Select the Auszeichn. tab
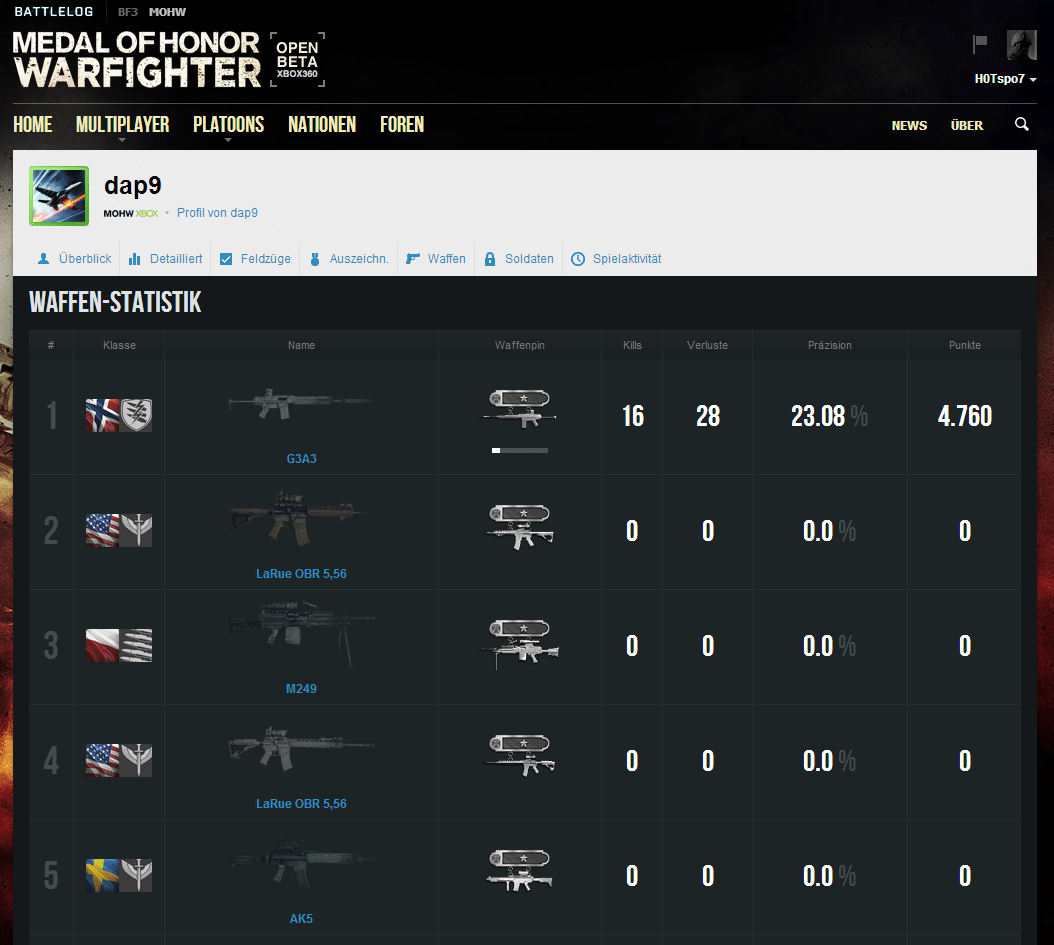Screen dimensions: 1054x945 pyautogui.click(x=349, y=259)
